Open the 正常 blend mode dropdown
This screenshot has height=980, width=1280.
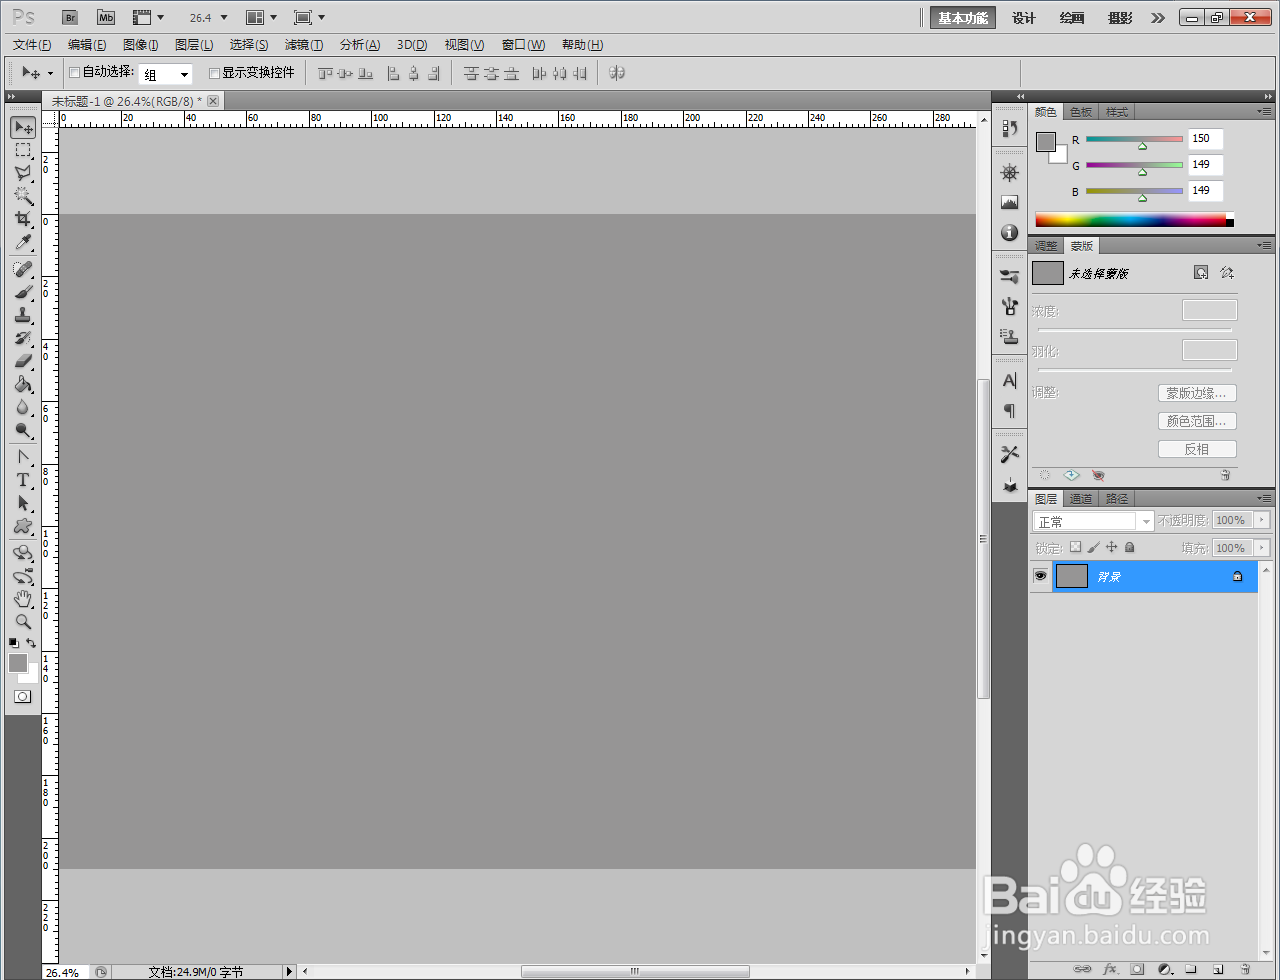pyautogui.click(x=1093, y=521)
